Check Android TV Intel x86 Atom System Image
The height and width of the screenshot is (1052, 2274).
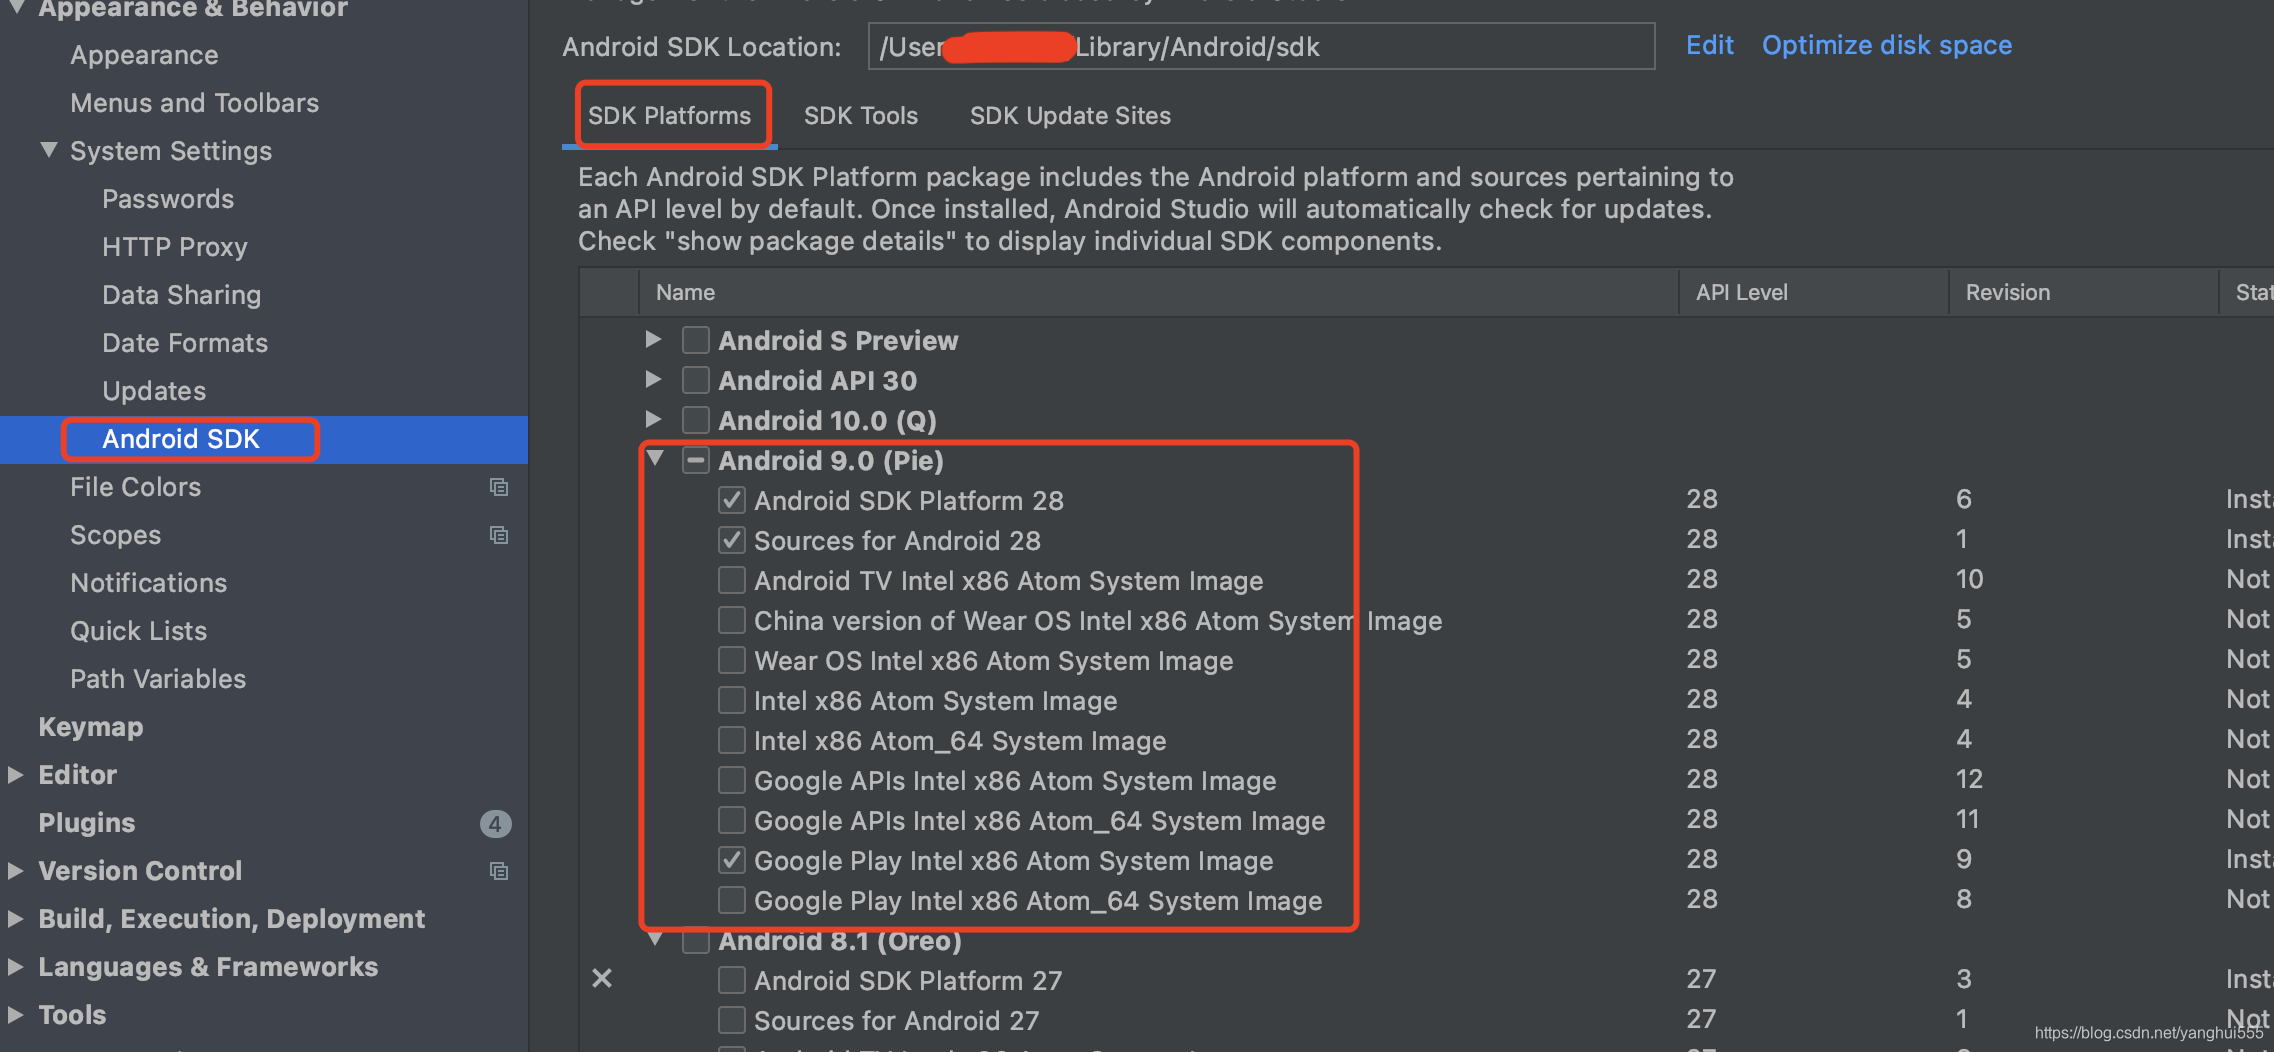[x=732, y=580]
